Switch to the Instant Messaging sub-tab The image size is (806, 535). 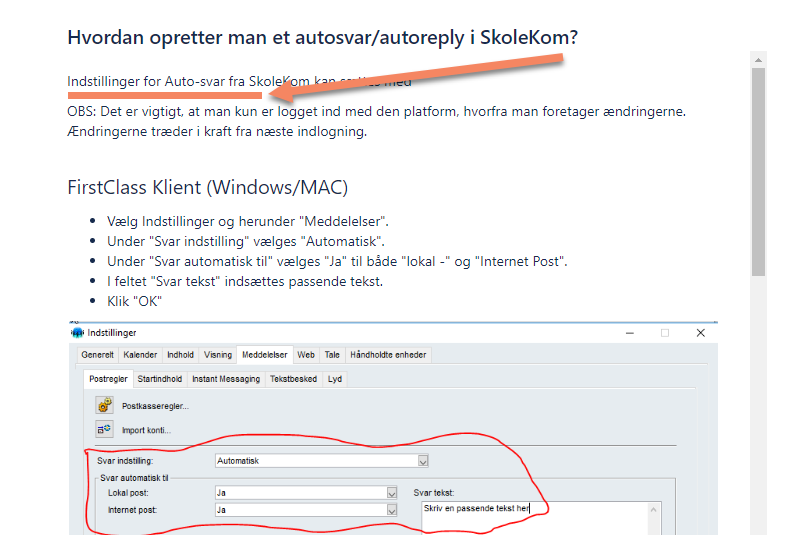tap(226, 379)
